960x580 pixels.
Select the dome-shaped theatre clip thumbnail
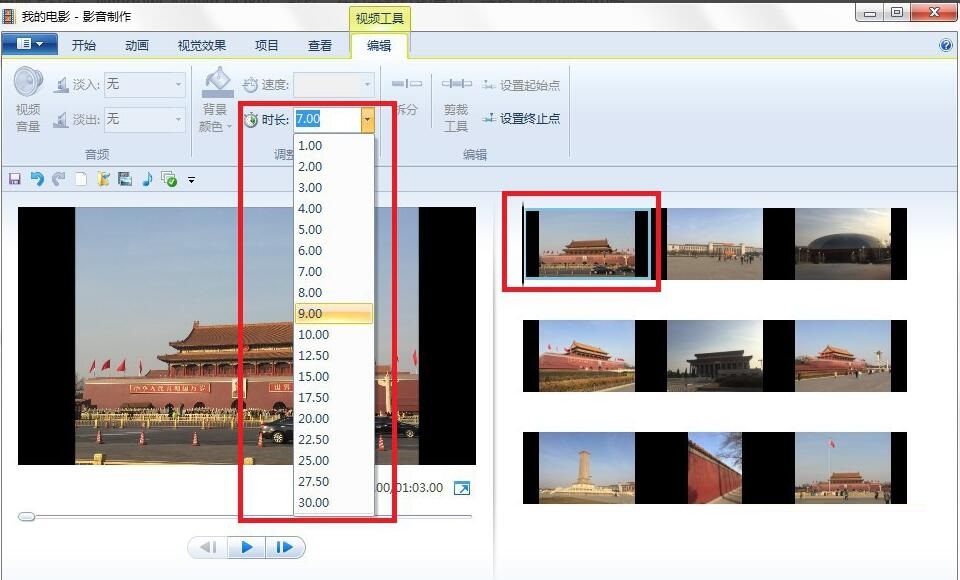point(843,244)
